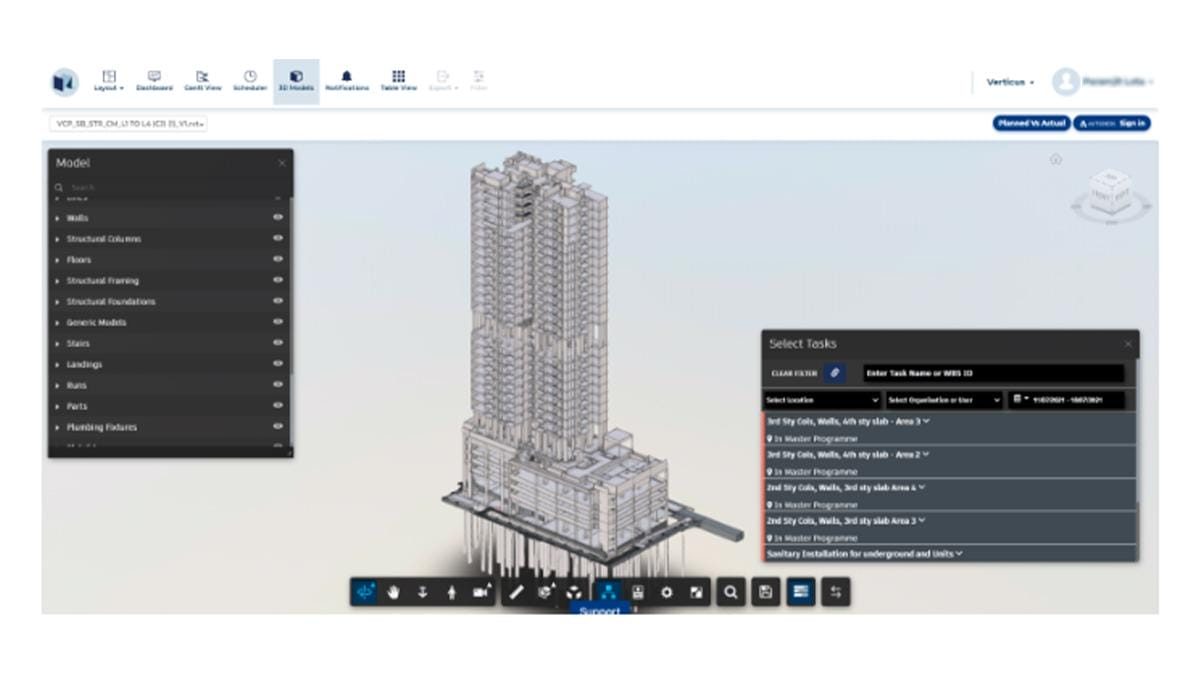Click the magnifier Search icon in toolbar
Image resolution: width=1200 pixels, height=675 pixels.
(731, 593)
